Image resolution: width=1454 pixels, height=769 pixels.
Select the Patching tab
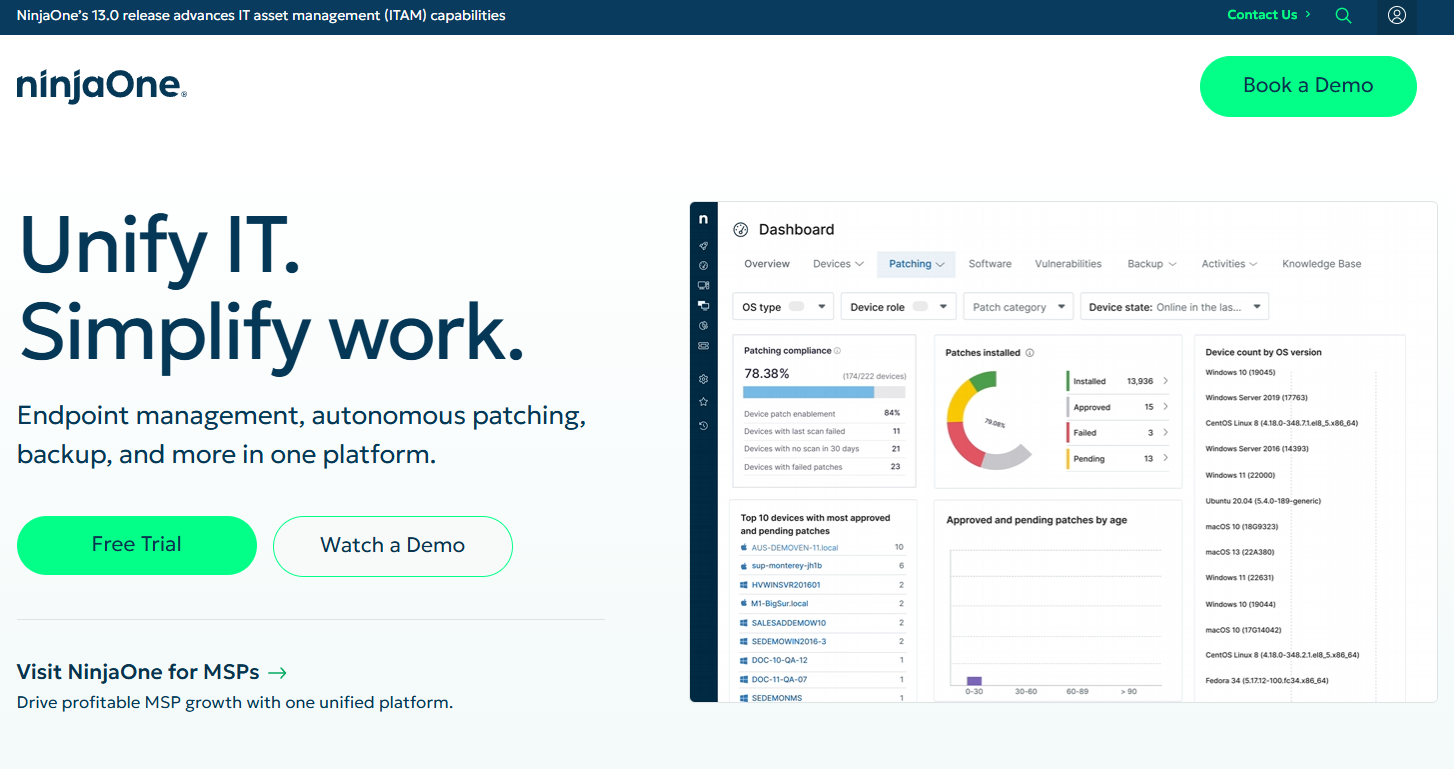(x=917, y=264)
